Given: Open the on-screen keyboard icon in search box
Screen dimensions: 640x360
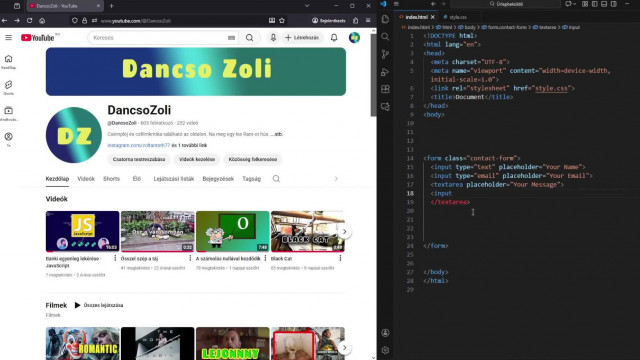Looking at the screenshot, I should click(231, 38).
